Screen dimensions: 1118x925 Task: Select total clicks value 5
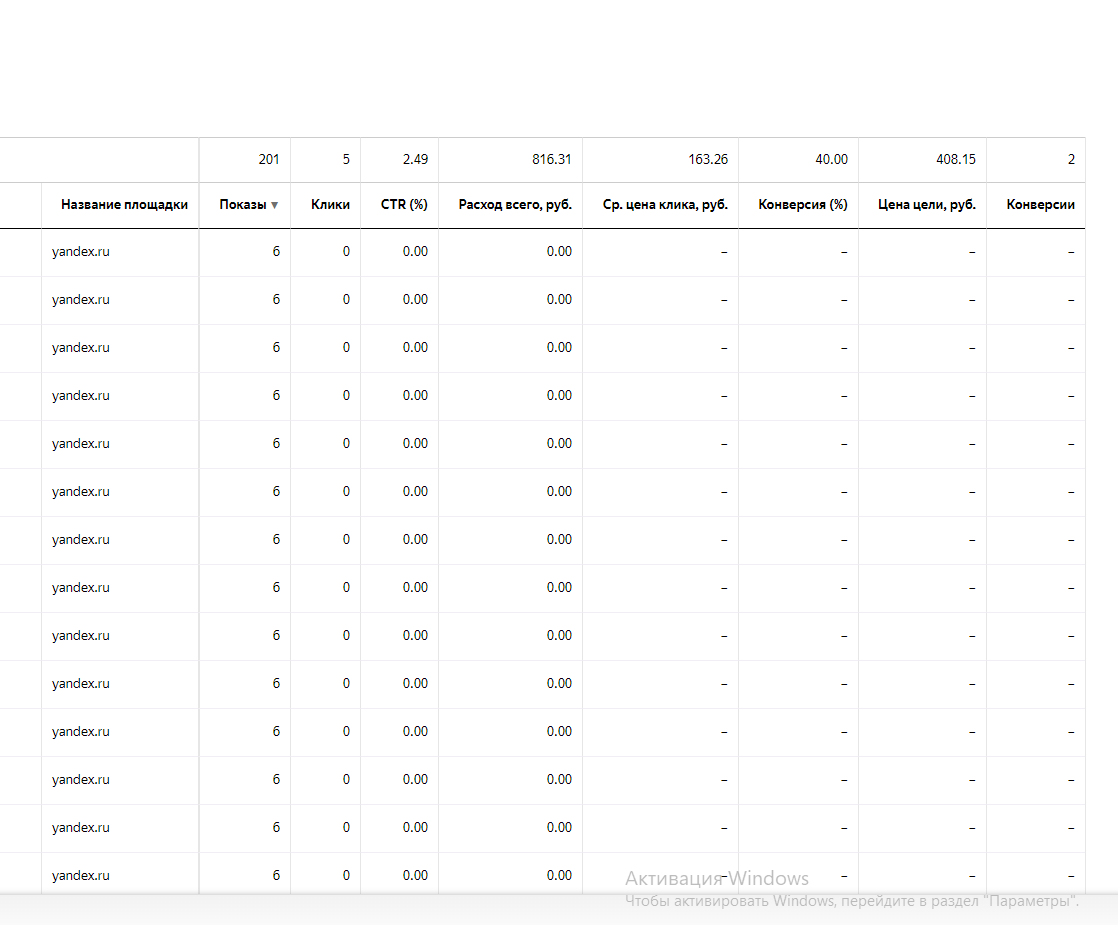tap(347, 160)
